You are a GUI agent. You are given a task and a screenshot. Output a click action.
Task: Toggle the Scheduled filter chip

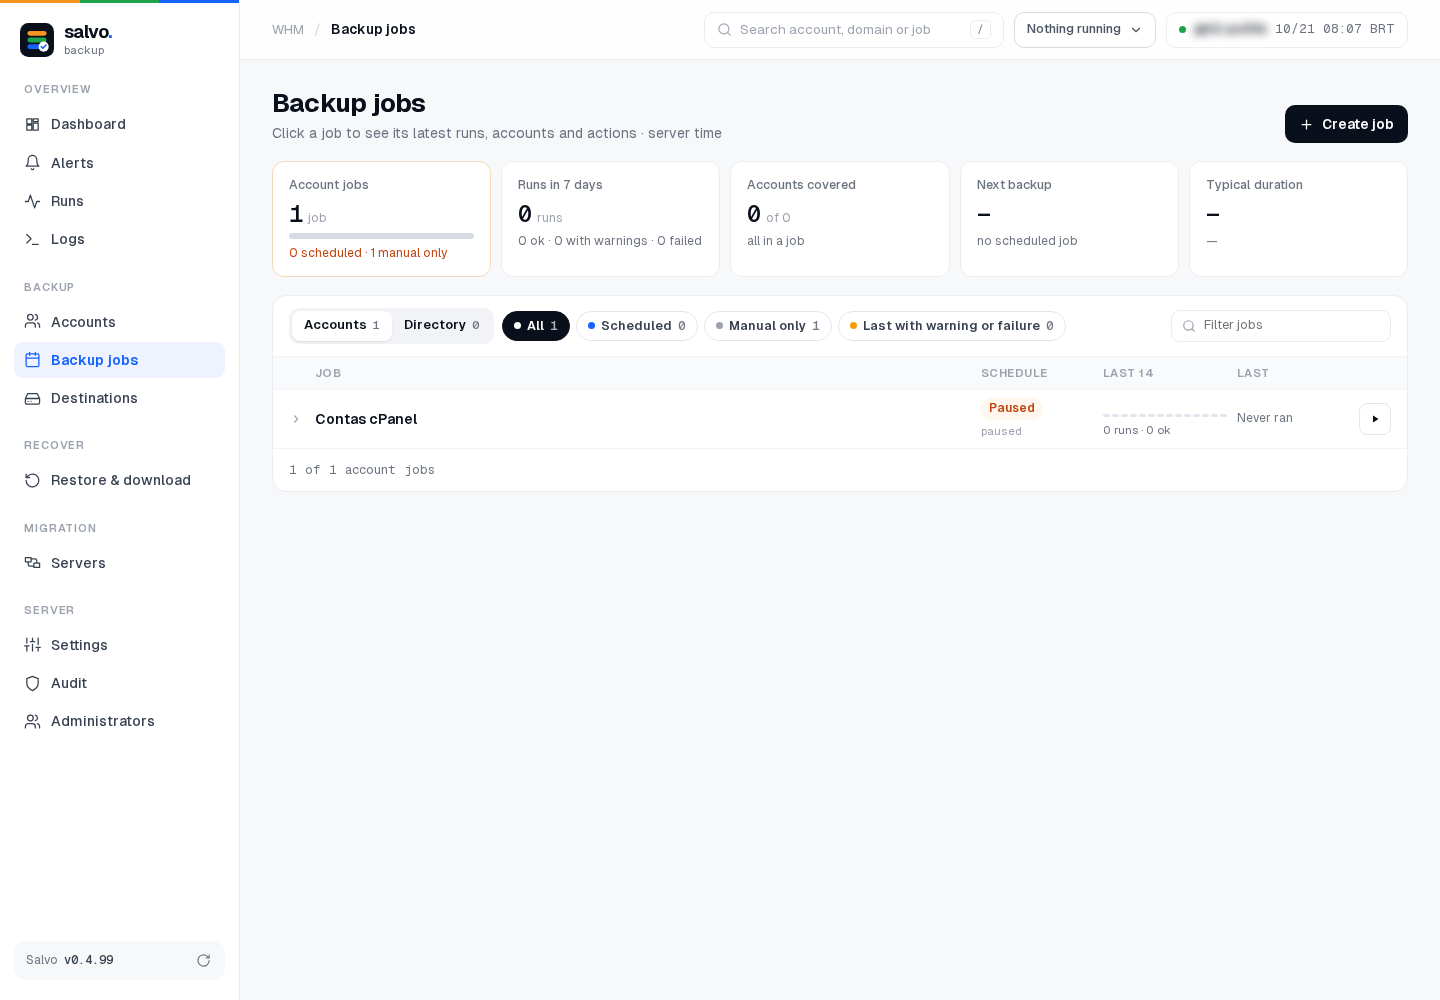pos(637,326)
